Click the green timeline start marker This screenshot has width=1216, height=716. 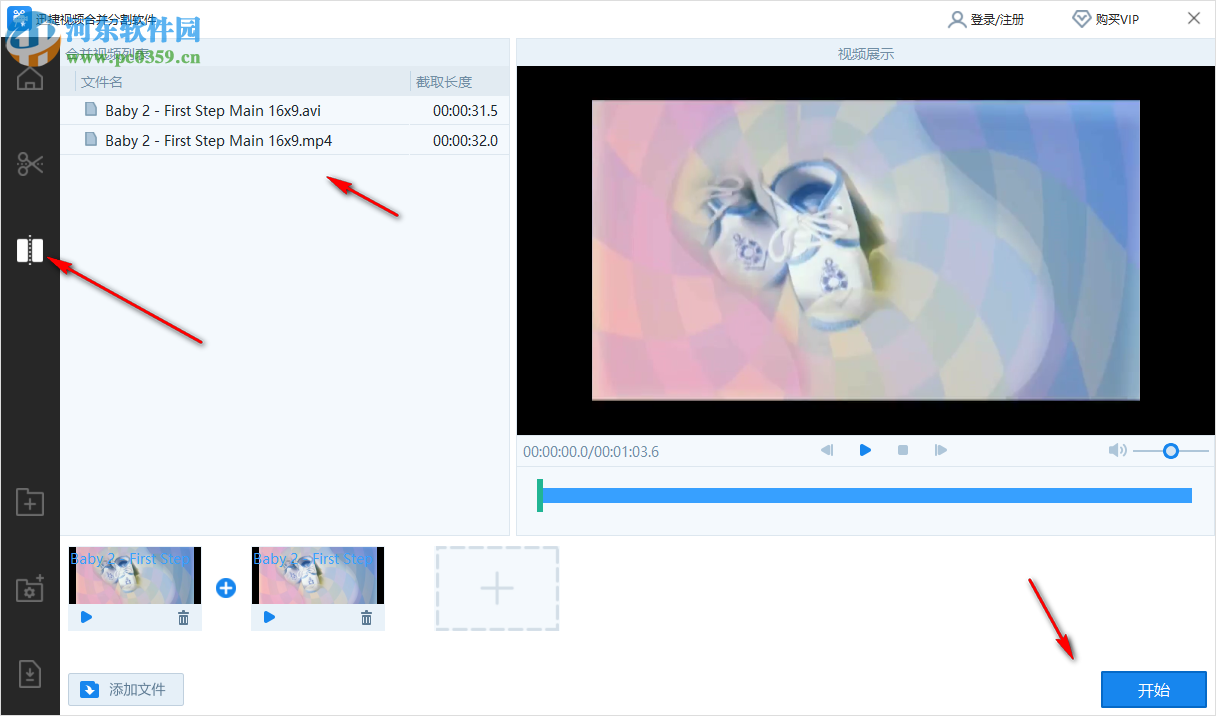pyautogui.click(x=540, y=495)
